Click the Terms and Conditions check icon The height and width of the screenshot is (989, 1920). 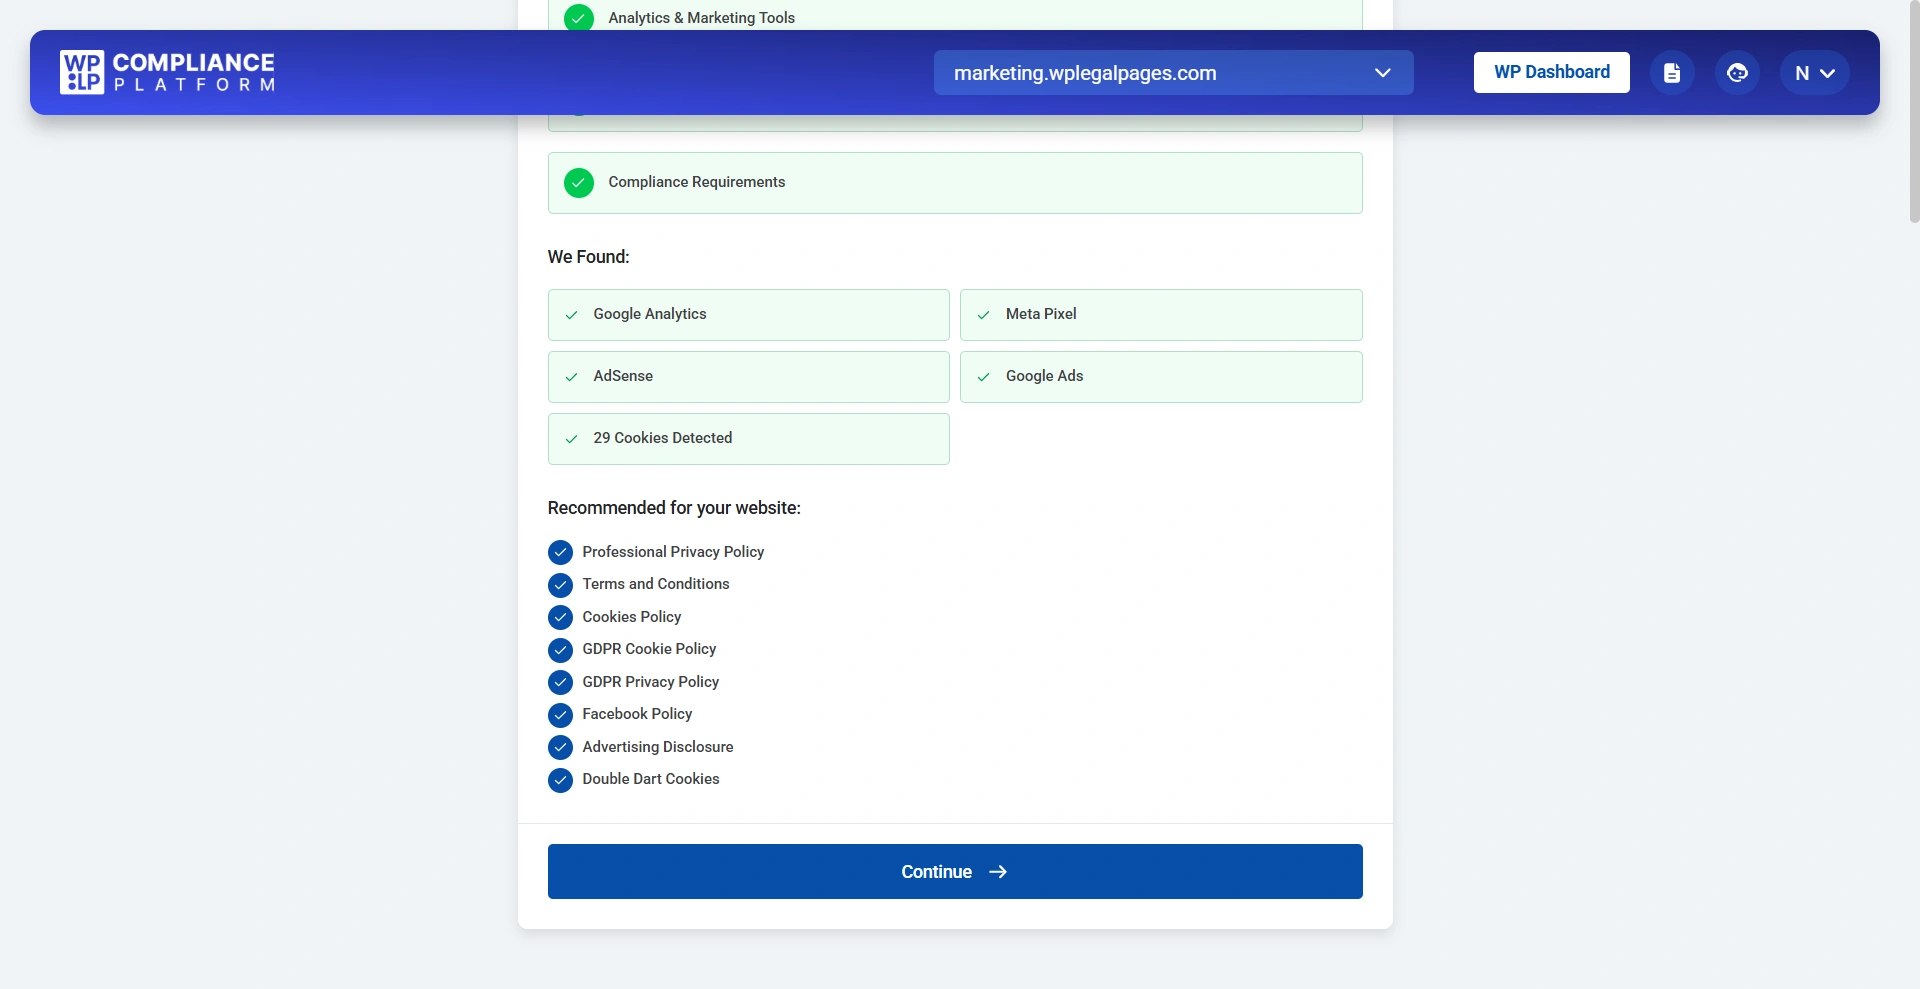560,585
